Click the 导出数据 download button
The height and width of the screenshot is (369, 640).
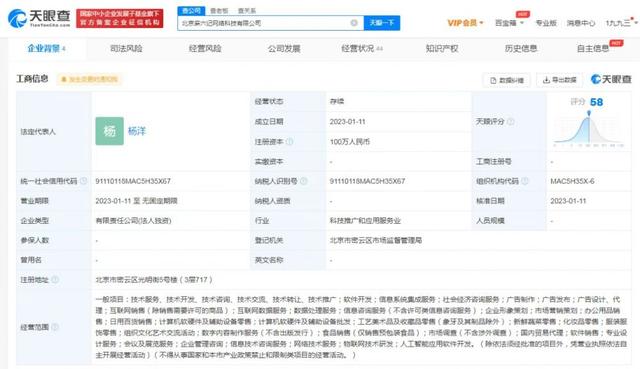(560, 80)
